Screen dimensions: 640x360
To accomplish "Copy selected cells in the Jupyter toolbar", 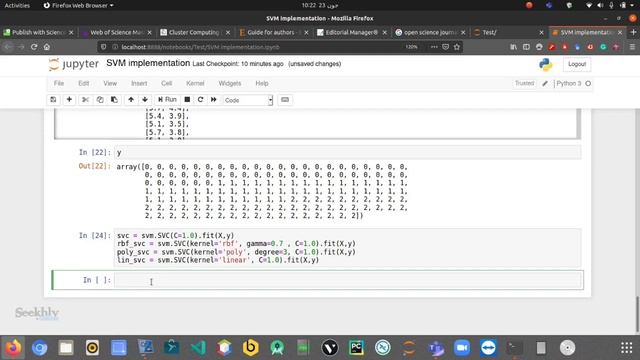I will pos(100,100).
